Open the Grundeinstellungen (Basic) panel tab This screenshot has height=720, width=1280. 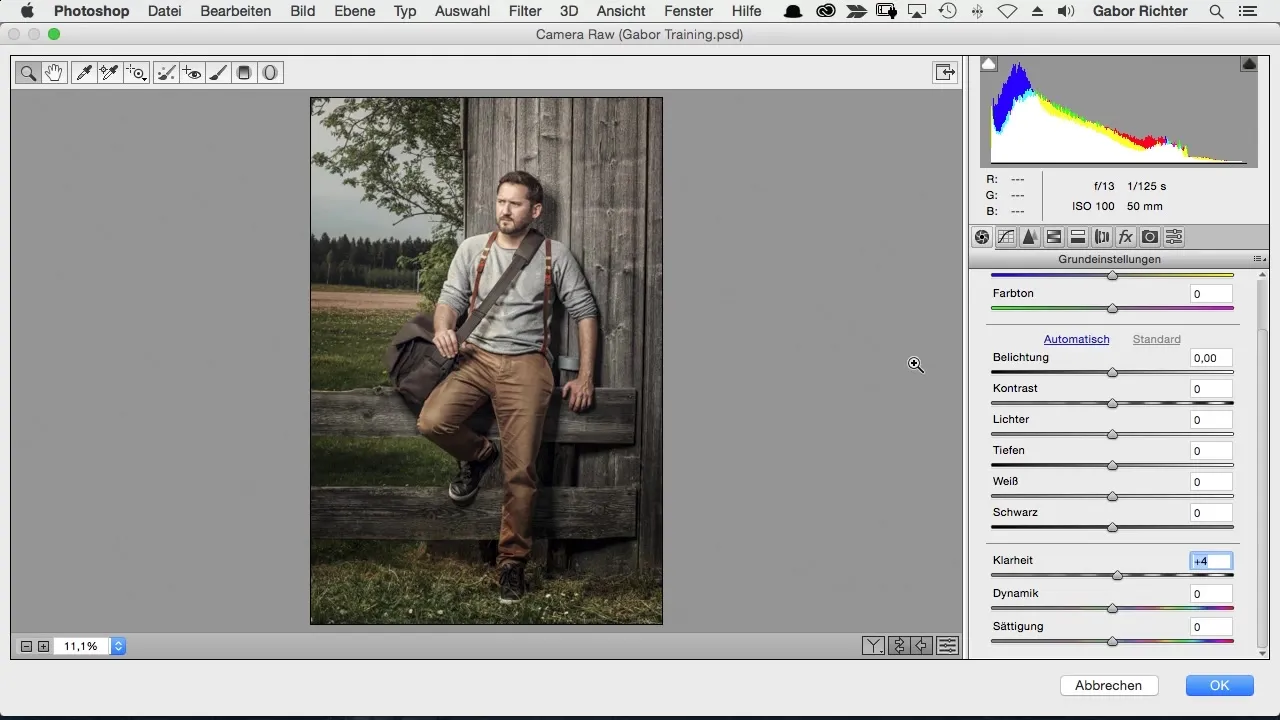click(x=982, y=237)
